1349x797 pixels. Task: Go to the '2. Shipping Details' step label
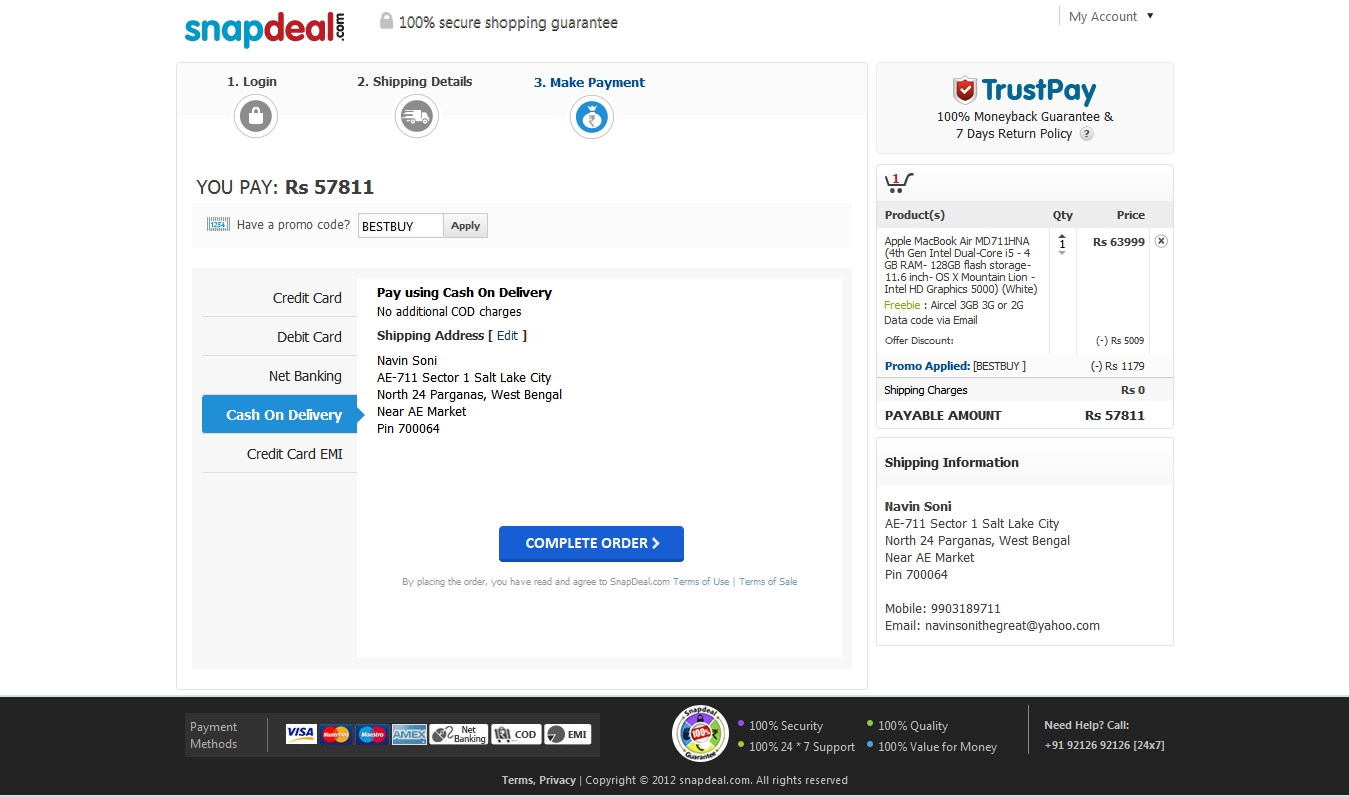coord(415,82)
